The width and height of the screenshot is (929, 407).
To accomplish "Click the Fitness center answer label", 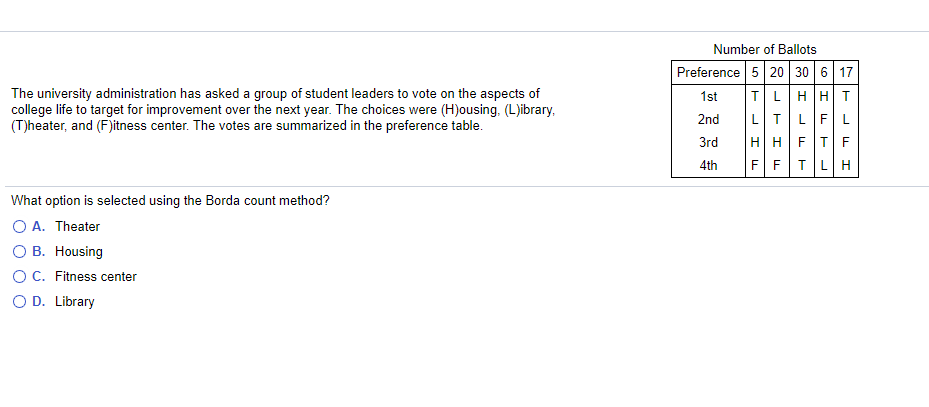I will click(x=96, y=277).
